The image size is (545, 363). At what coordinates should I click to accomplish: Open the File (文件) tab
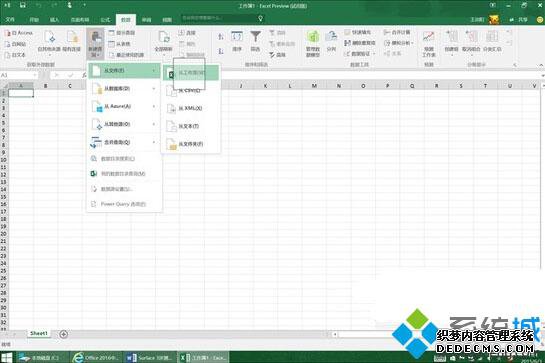(10, 20)
